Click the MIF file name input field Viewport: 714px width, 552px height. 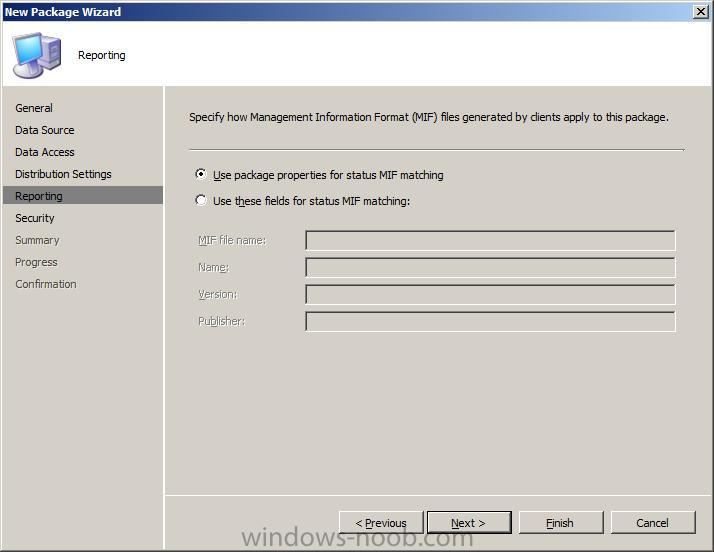point(490,240)
